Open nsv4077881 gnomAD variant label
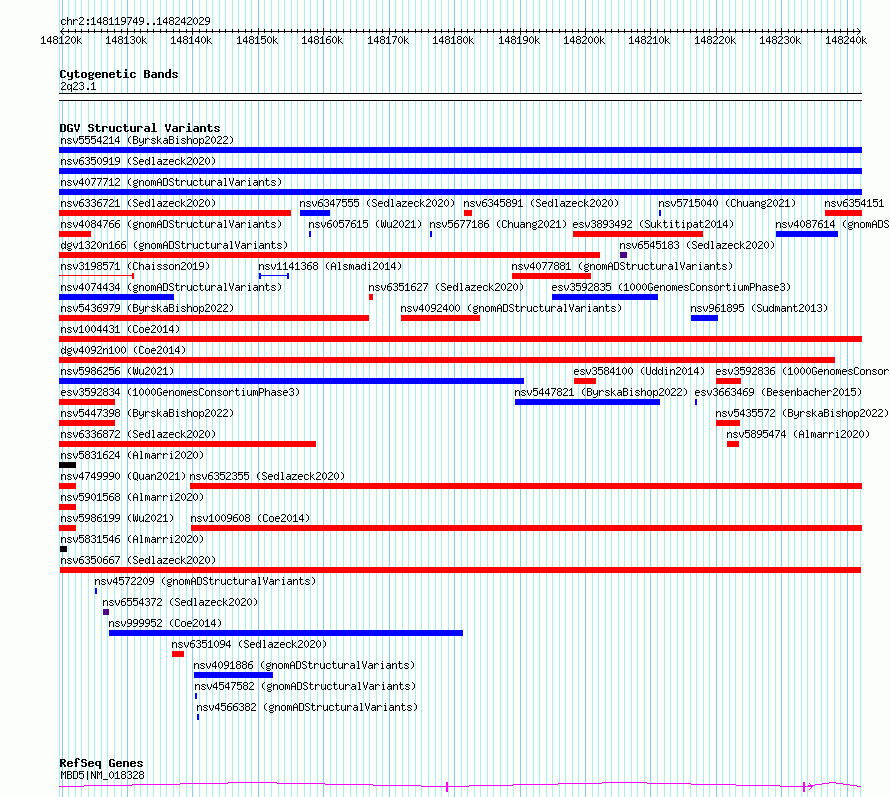The width and height of the screenshot is (890, 797). [x=622, y=266]
